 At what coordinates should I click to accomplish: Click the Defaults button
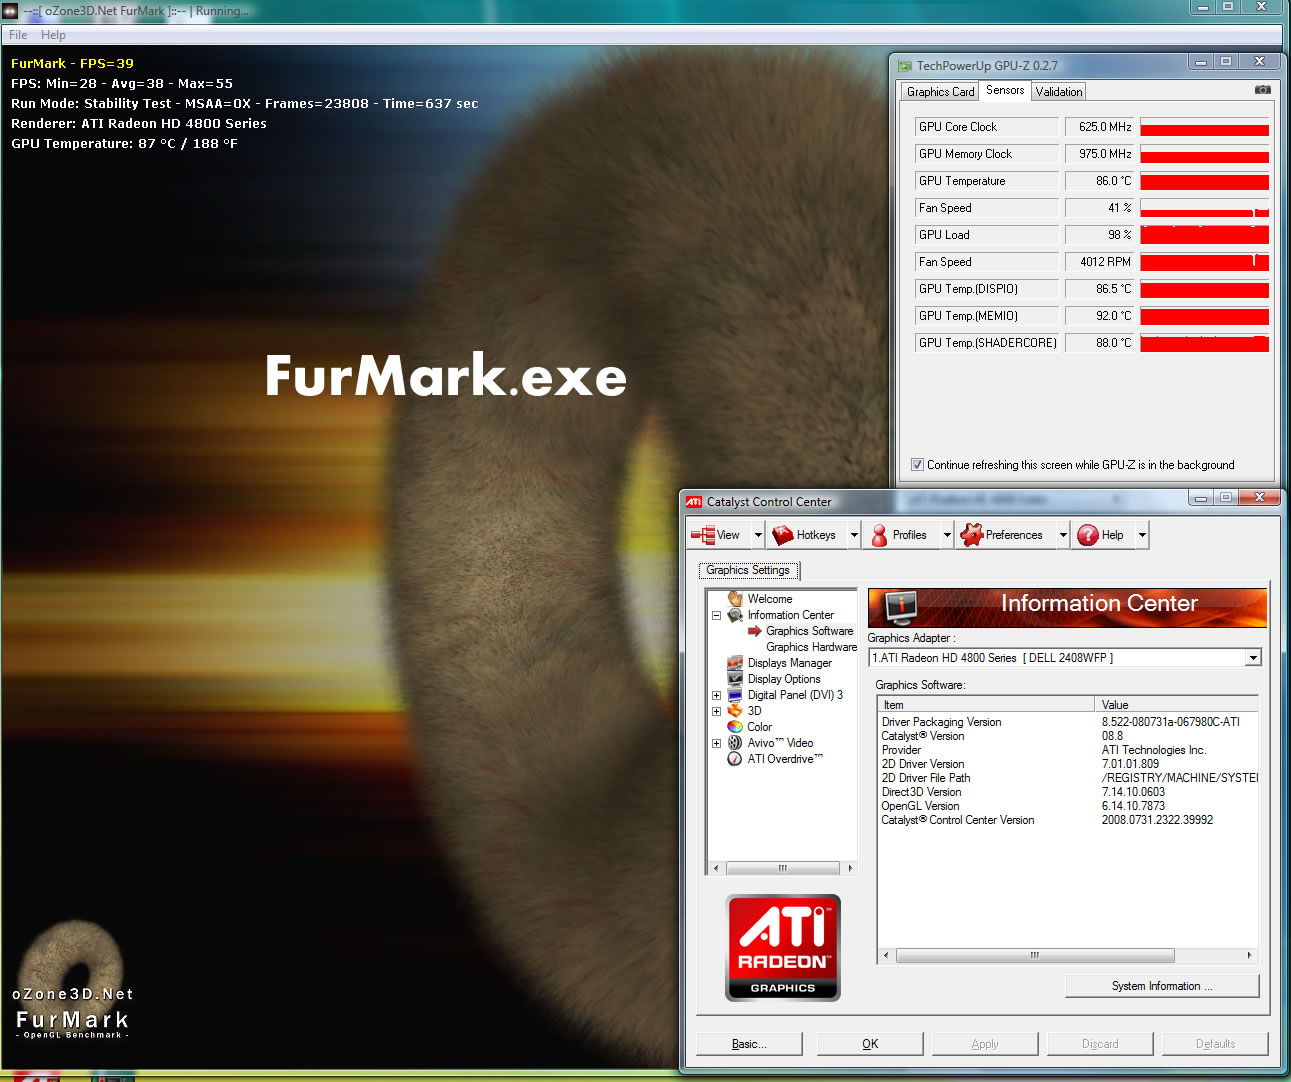(1215, 1044)
